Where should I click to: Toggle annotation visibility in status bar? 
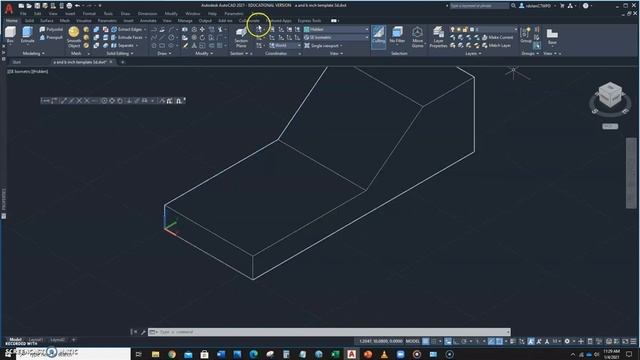pyautogui.click(x=531, y=341)
